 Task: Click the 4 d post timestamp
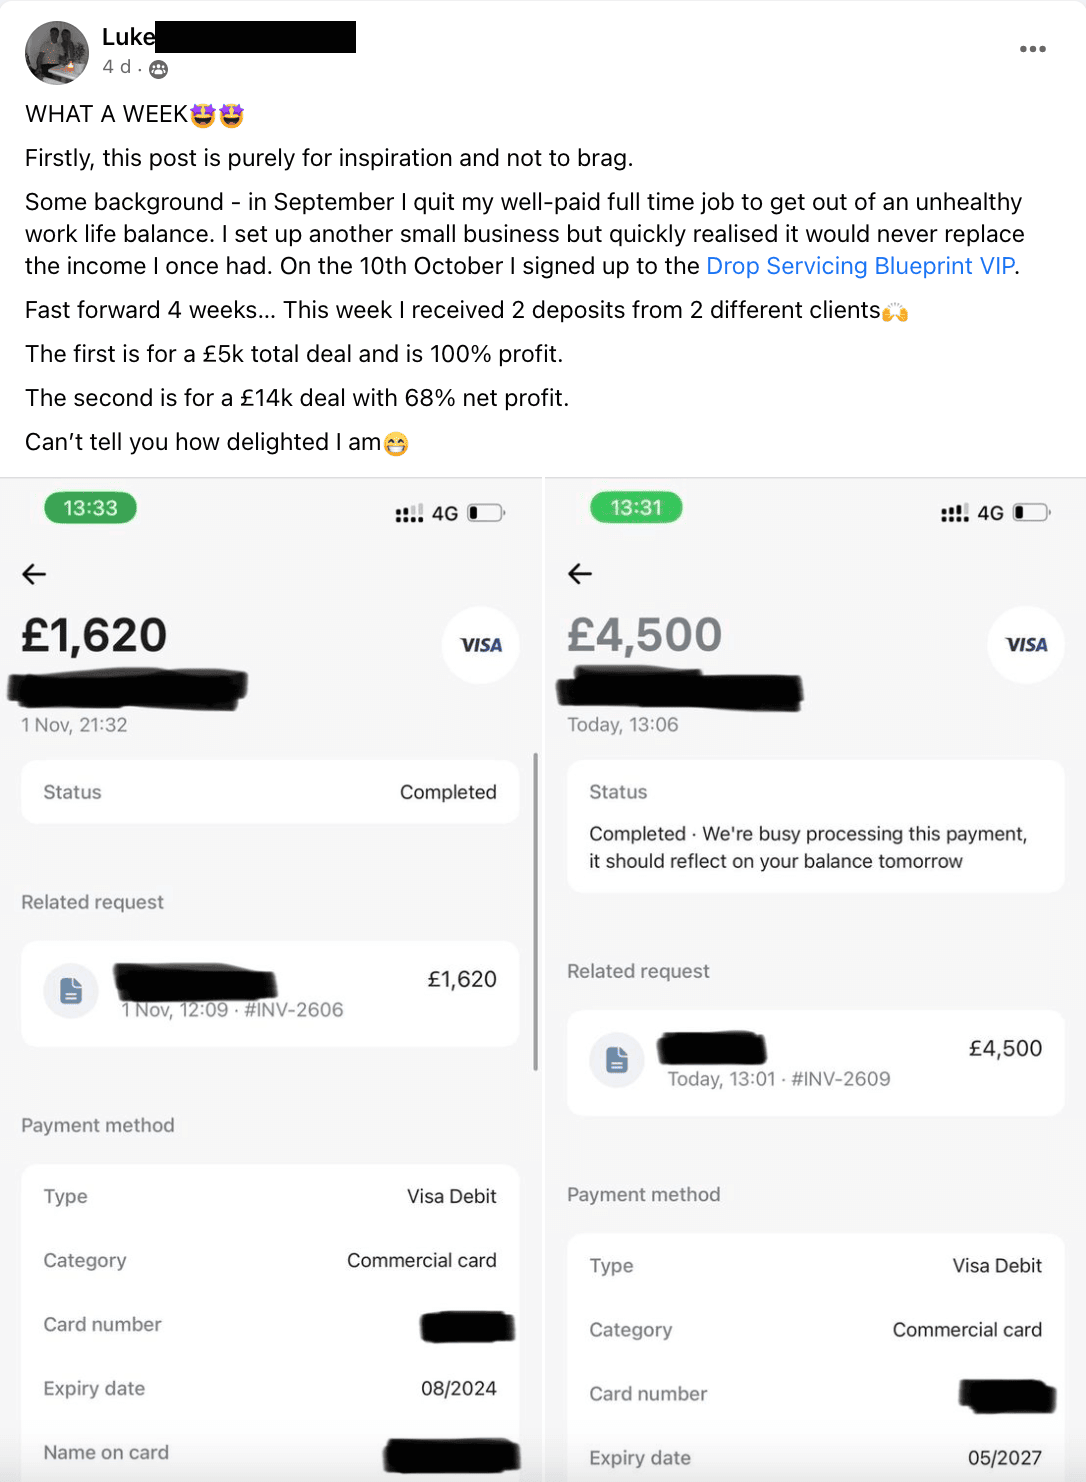pyautogui.click(x=116, y=67)
